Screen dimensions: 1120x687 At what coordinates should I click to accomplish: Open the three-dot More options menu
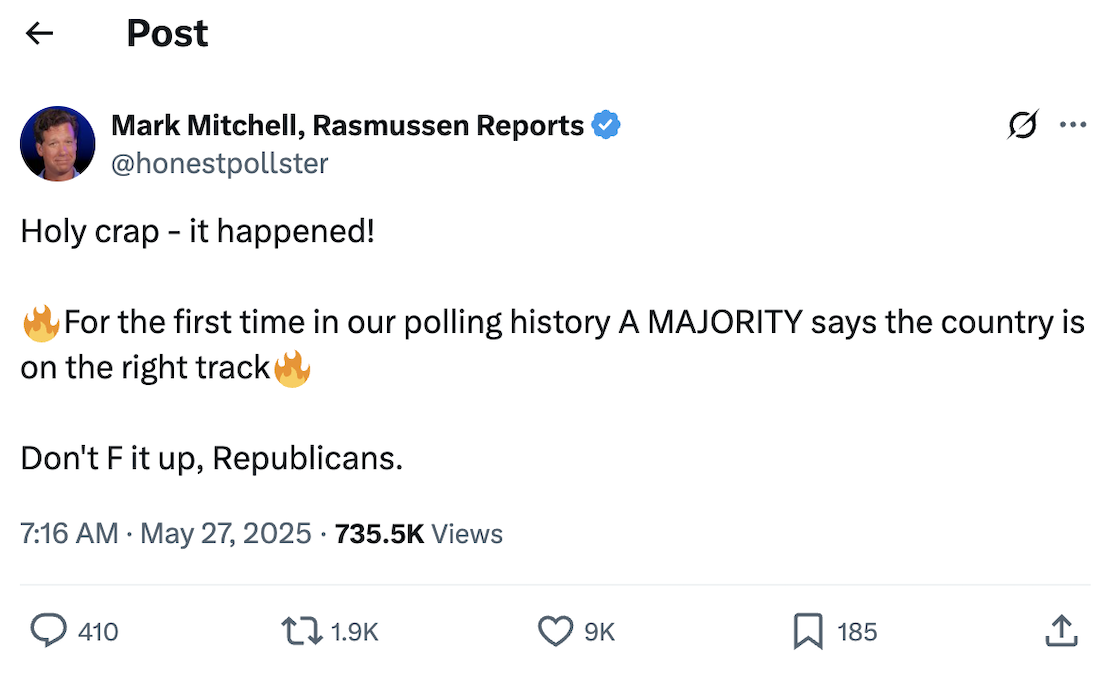pyautogui.click(x=1073, y=124)
